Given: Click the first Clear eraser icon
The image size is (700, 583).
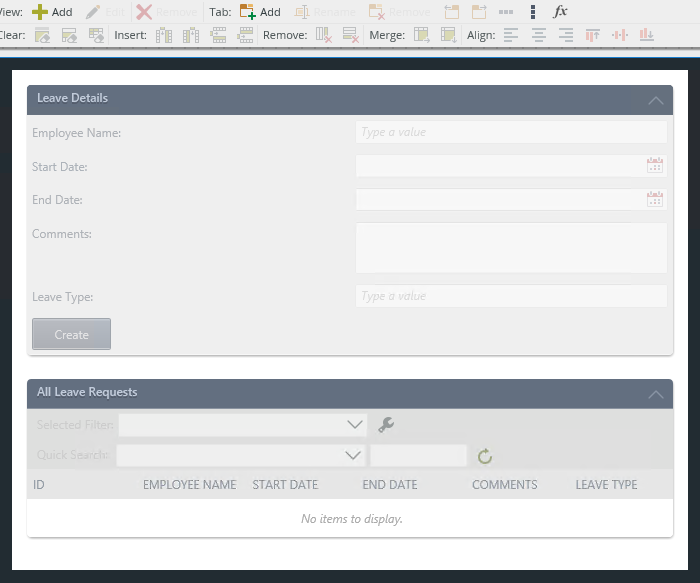Looking at the screenshot, I should (x=42, y=35).
